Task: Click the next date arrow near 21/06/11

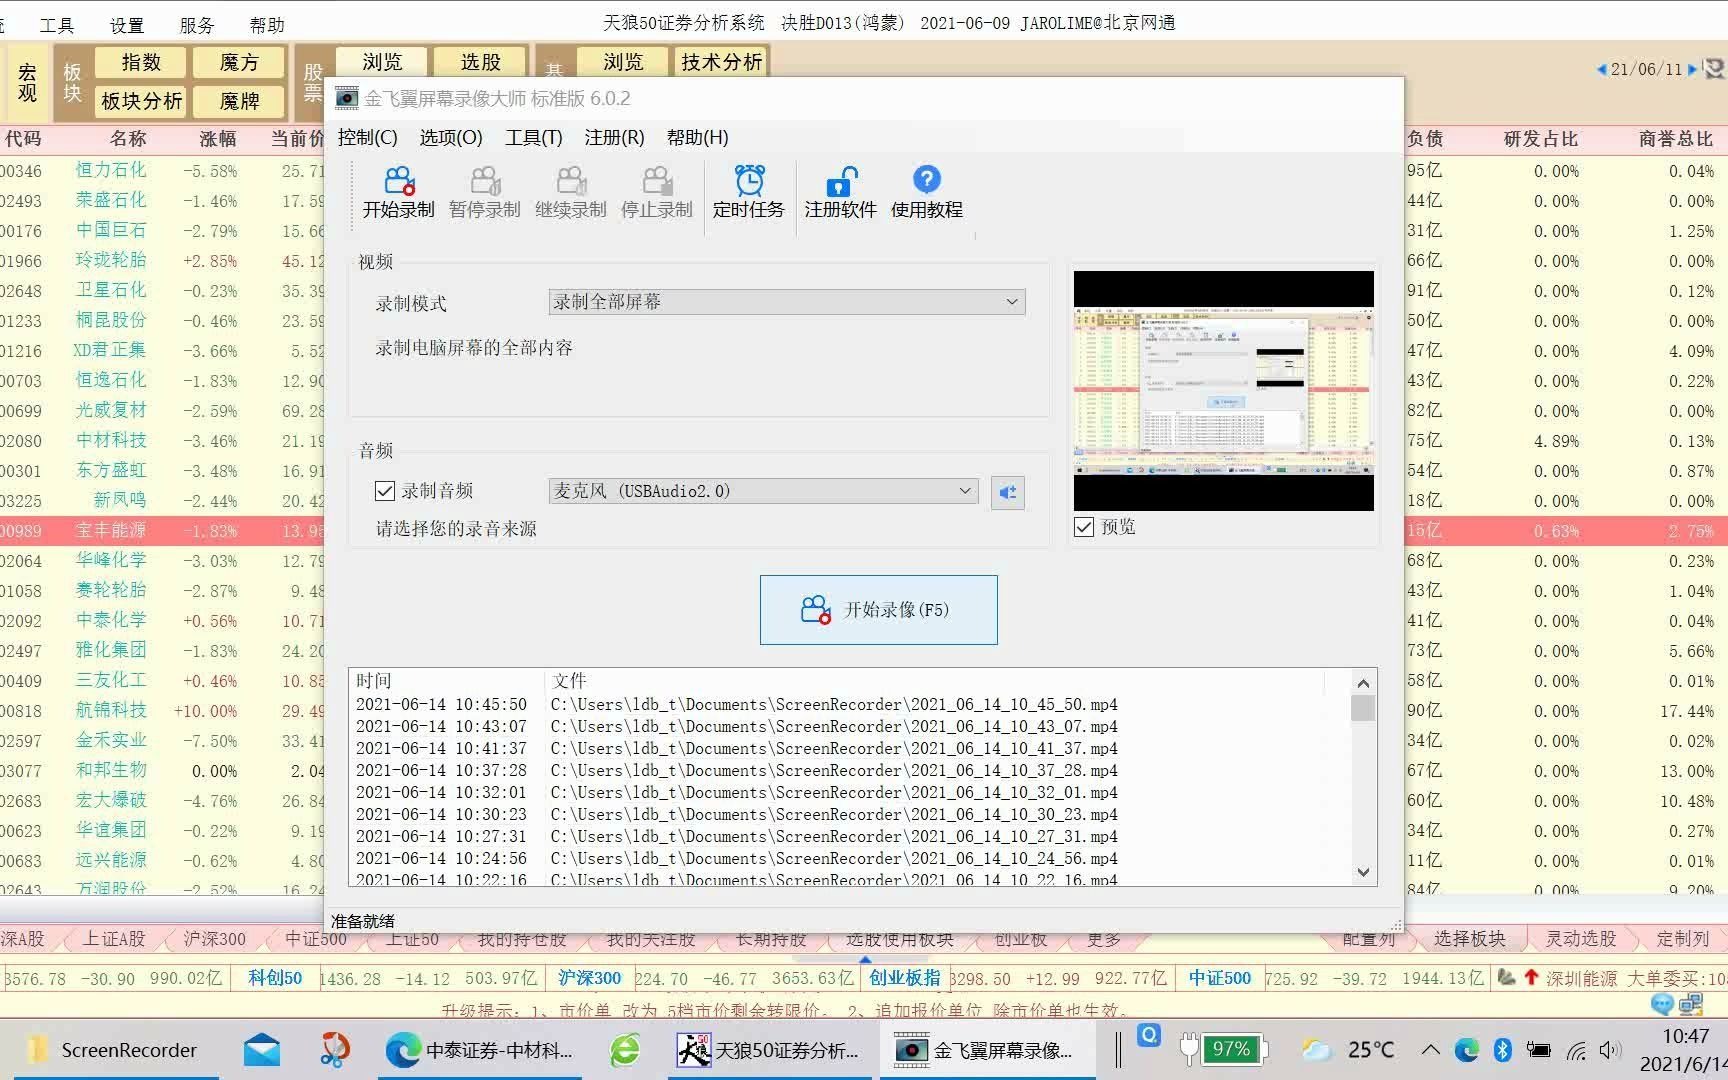Action: pos(1692,69)
